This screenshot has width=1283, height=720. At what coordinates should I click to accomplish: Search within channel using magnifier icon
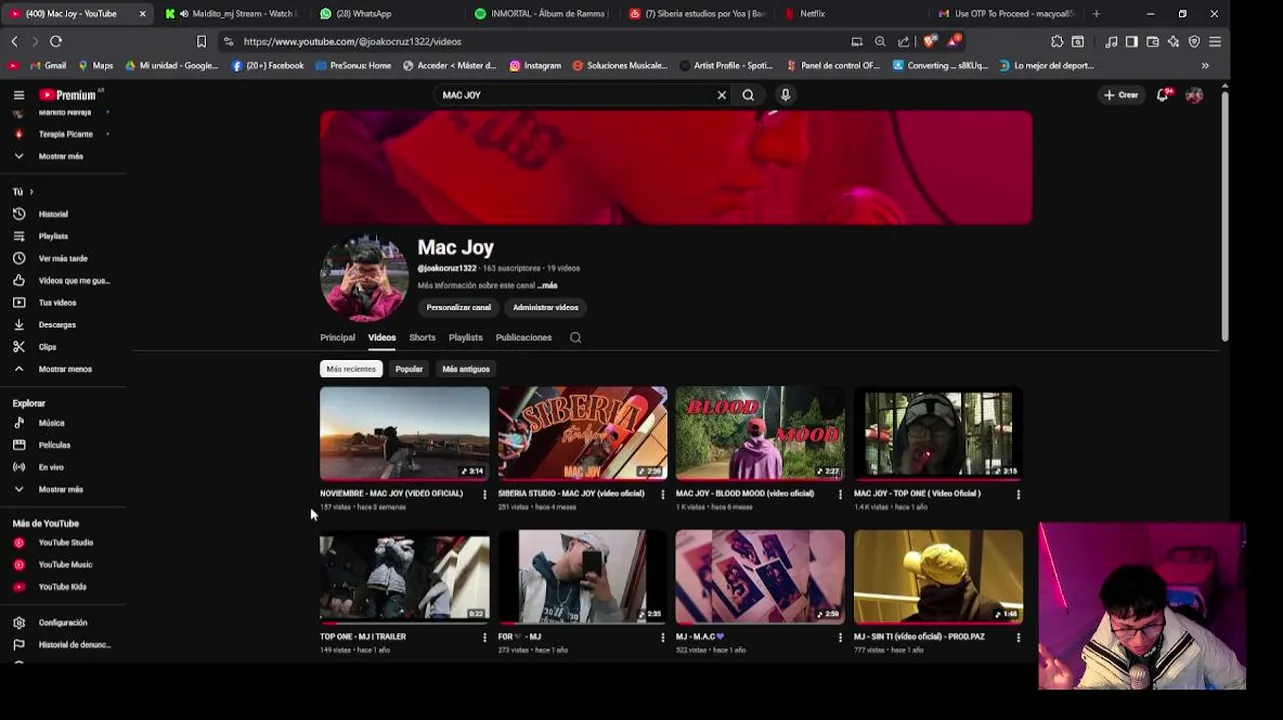click(x=575, y=337)
